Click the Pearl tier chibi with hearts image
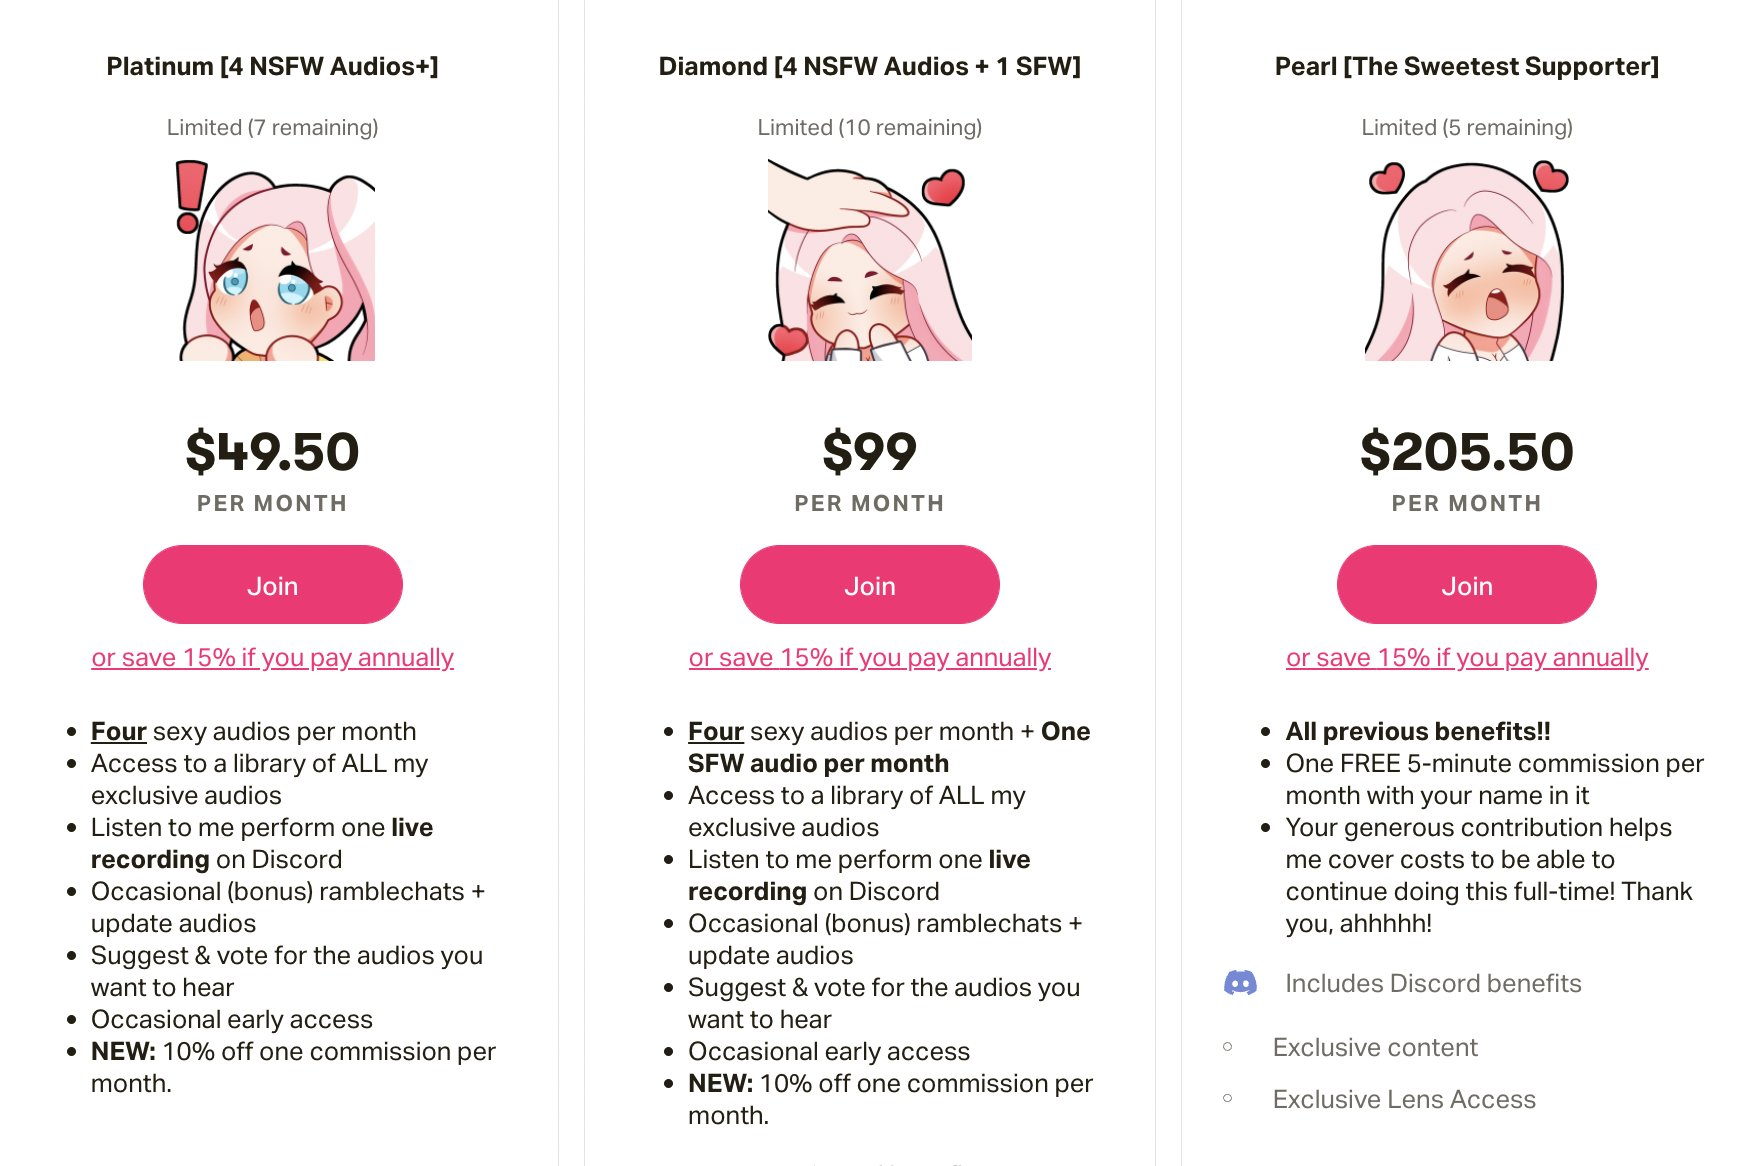Viewport: 1746px width, 1166px height. (1466, 260)
